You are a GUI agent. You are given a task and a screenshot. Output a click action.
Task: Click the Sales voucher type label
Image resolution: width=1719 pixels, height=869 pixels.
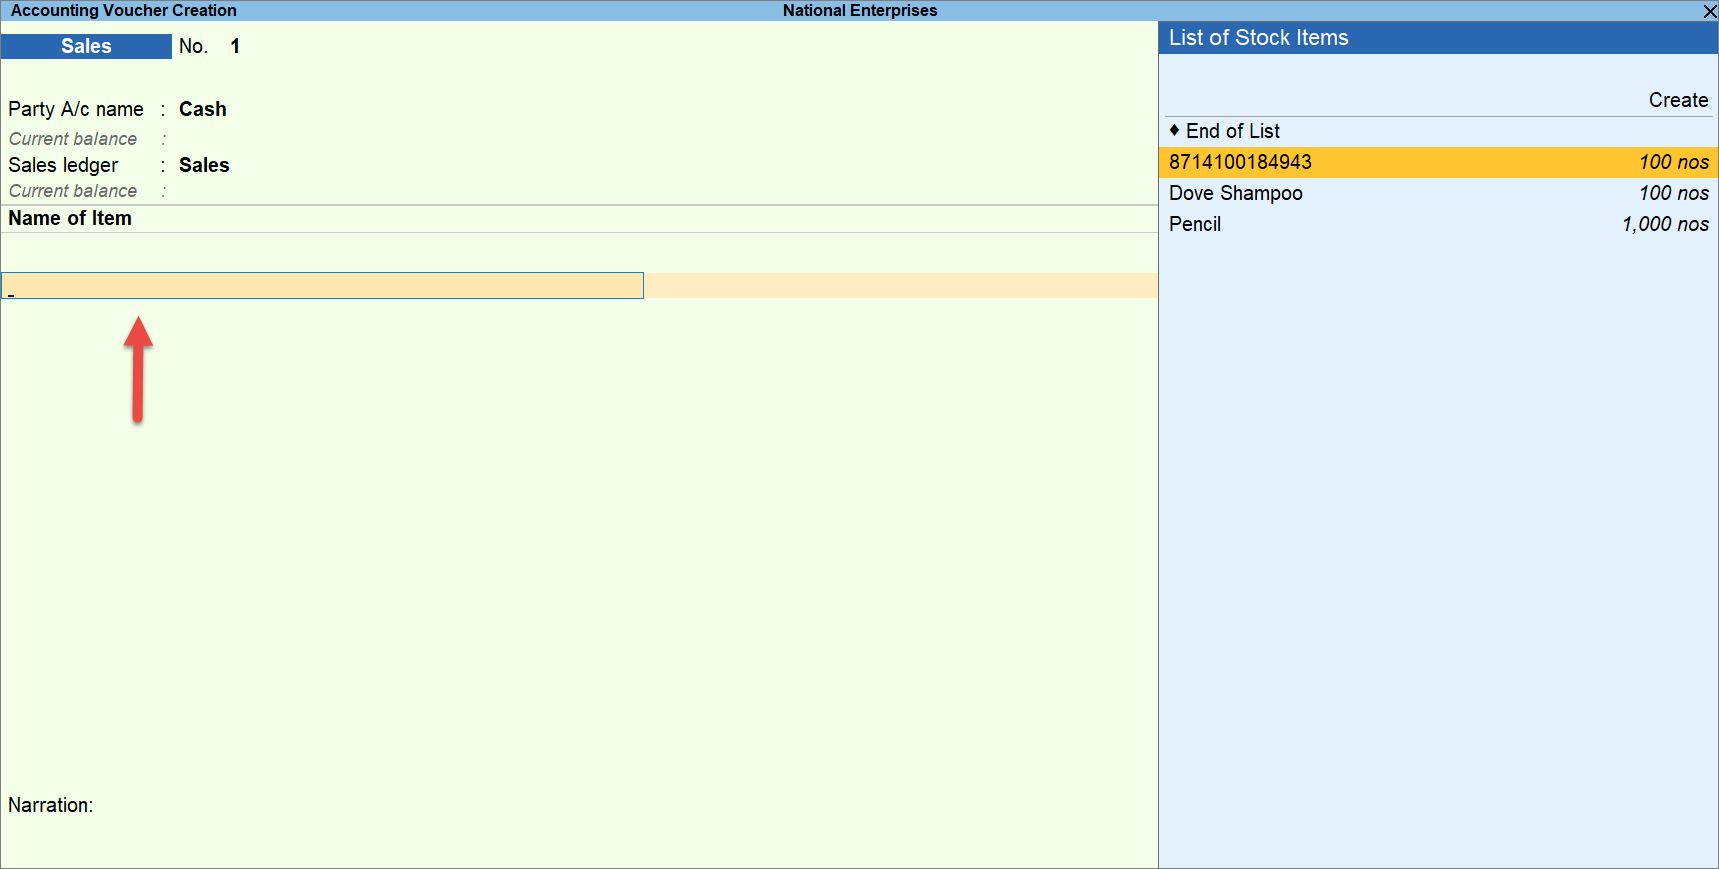(86, 46)
